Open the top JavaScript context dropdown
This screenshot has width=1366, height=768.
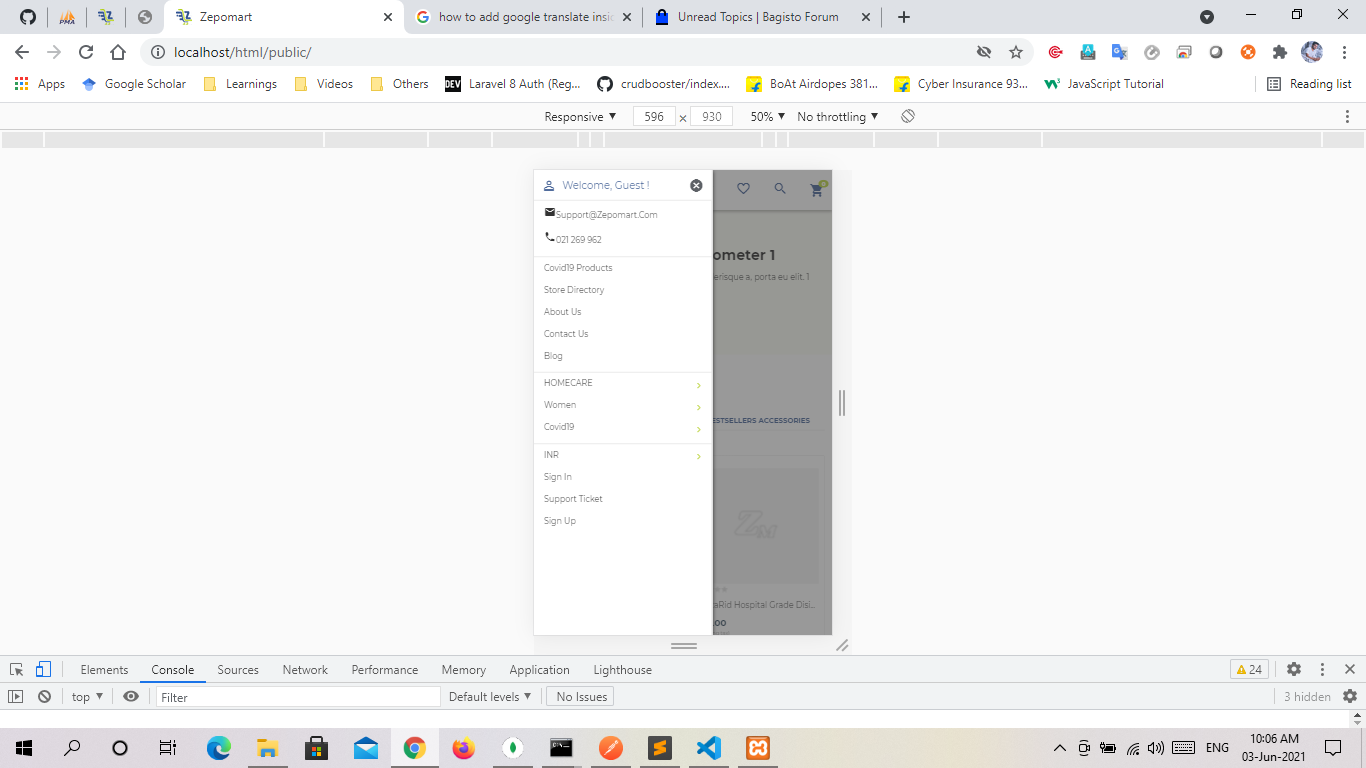[x=88, y=697]
